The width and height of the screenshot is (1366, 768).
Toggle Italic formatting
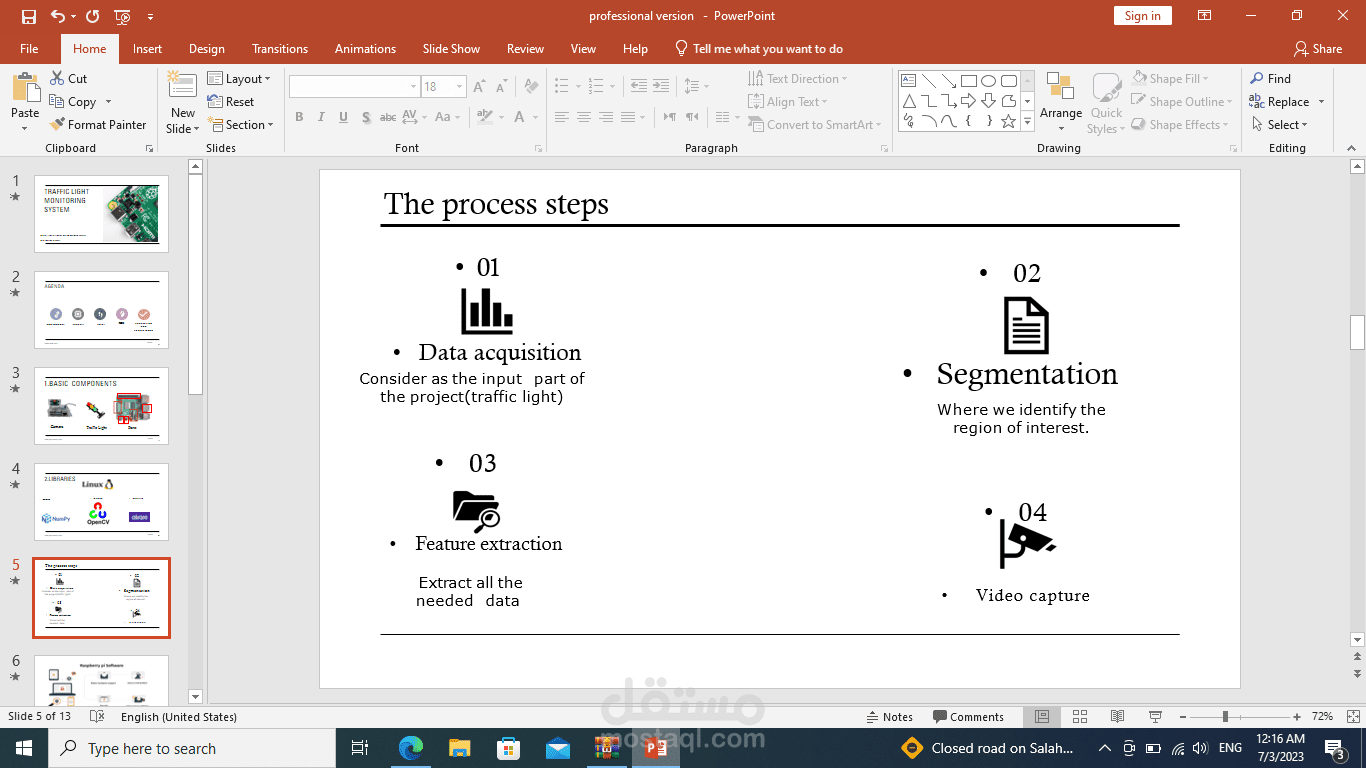click(x=320, y=117)
